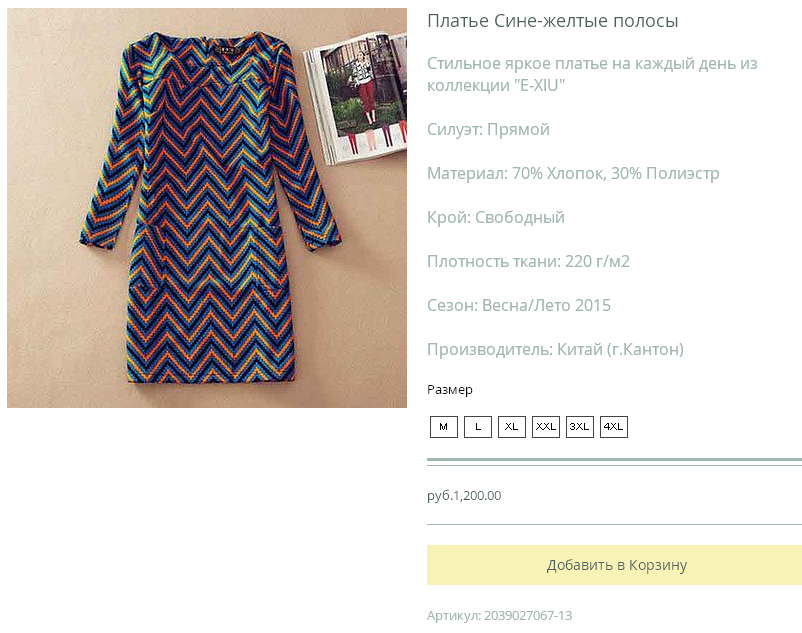Open the zigzag dress product photo

pos(207,208)
